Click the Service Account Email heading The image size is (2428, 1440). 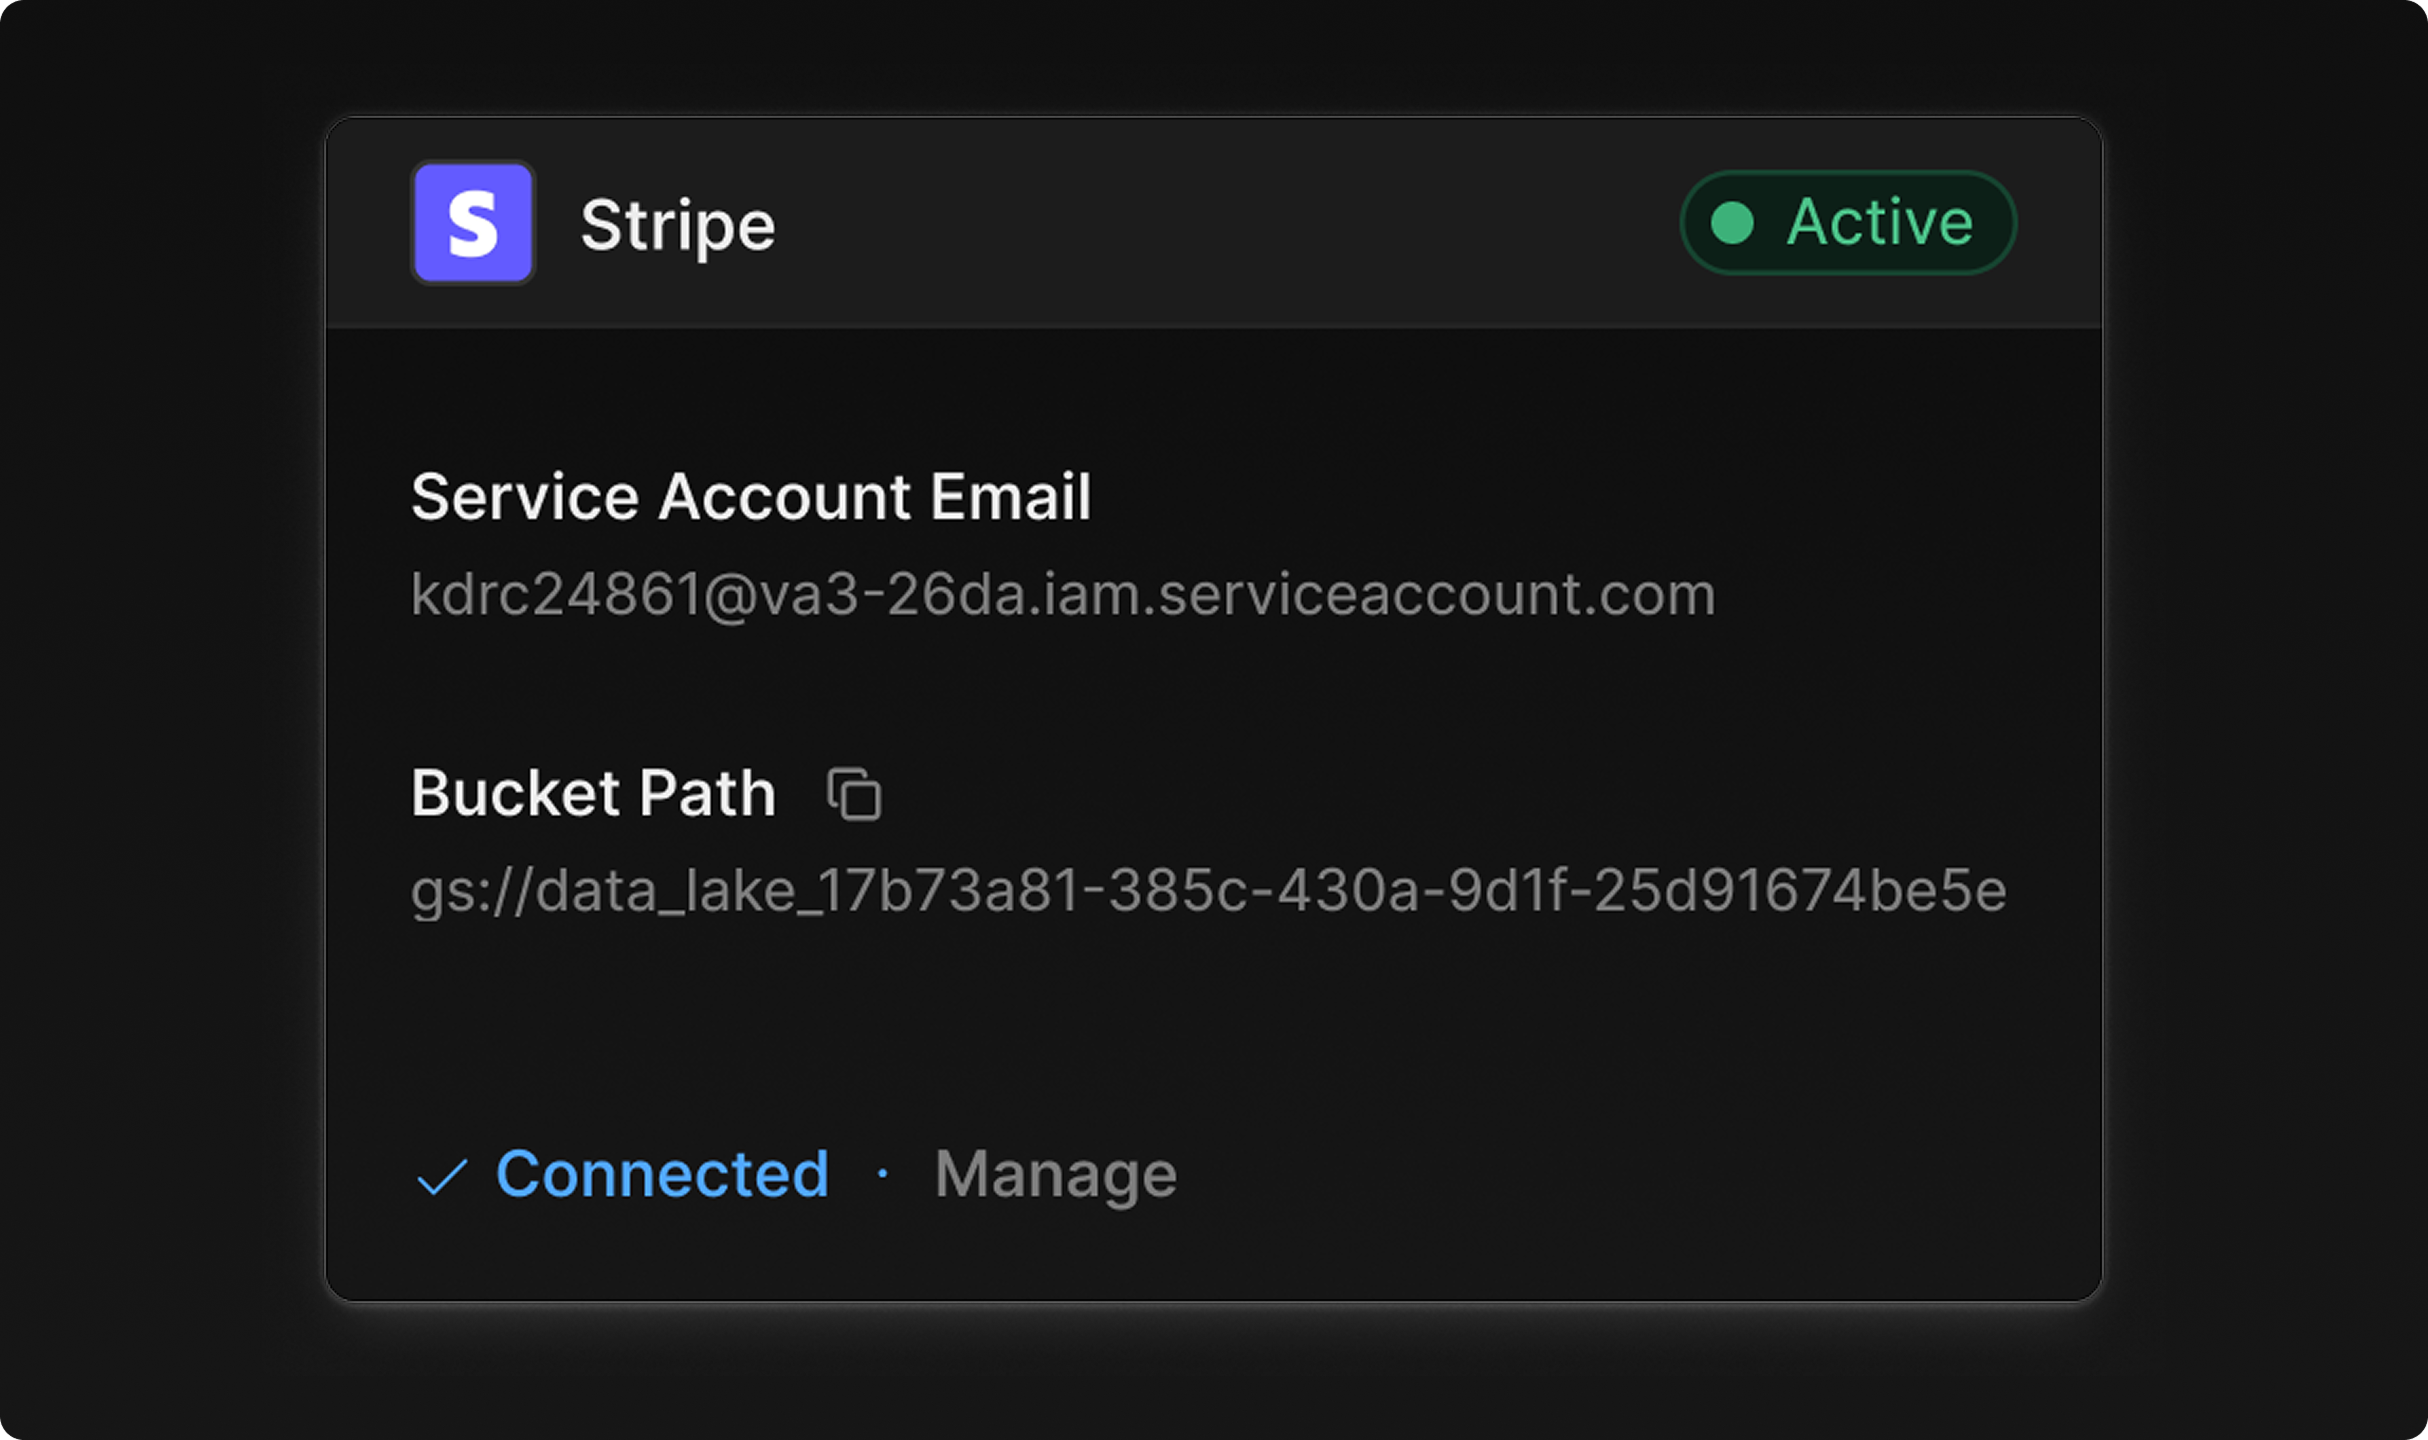pyautogui.click(x=750, y=497)
